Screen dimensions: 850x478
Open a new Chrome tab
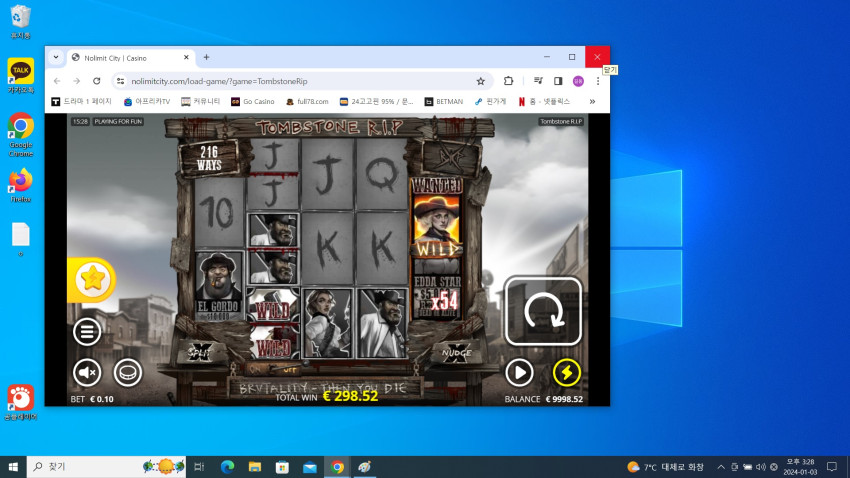point(206,57)
